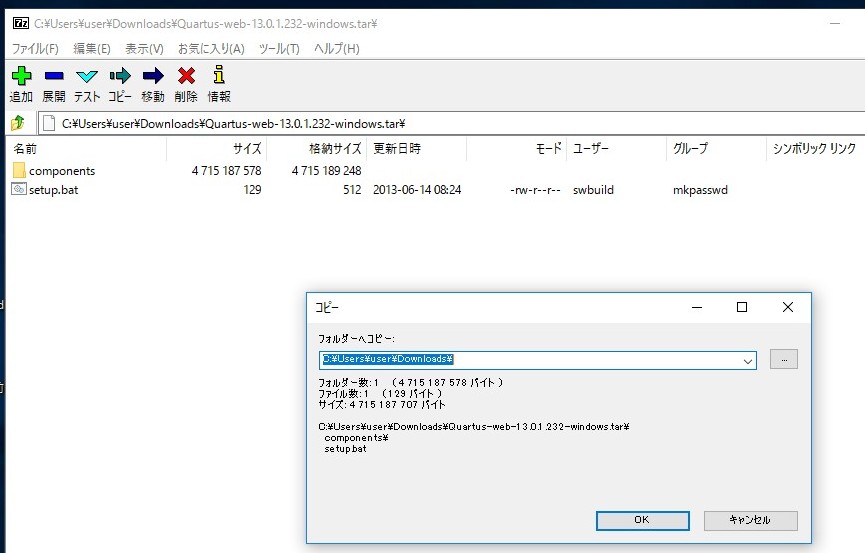Select the setup.bat file icon
This screenshot has height=553, width=865.
19,189
